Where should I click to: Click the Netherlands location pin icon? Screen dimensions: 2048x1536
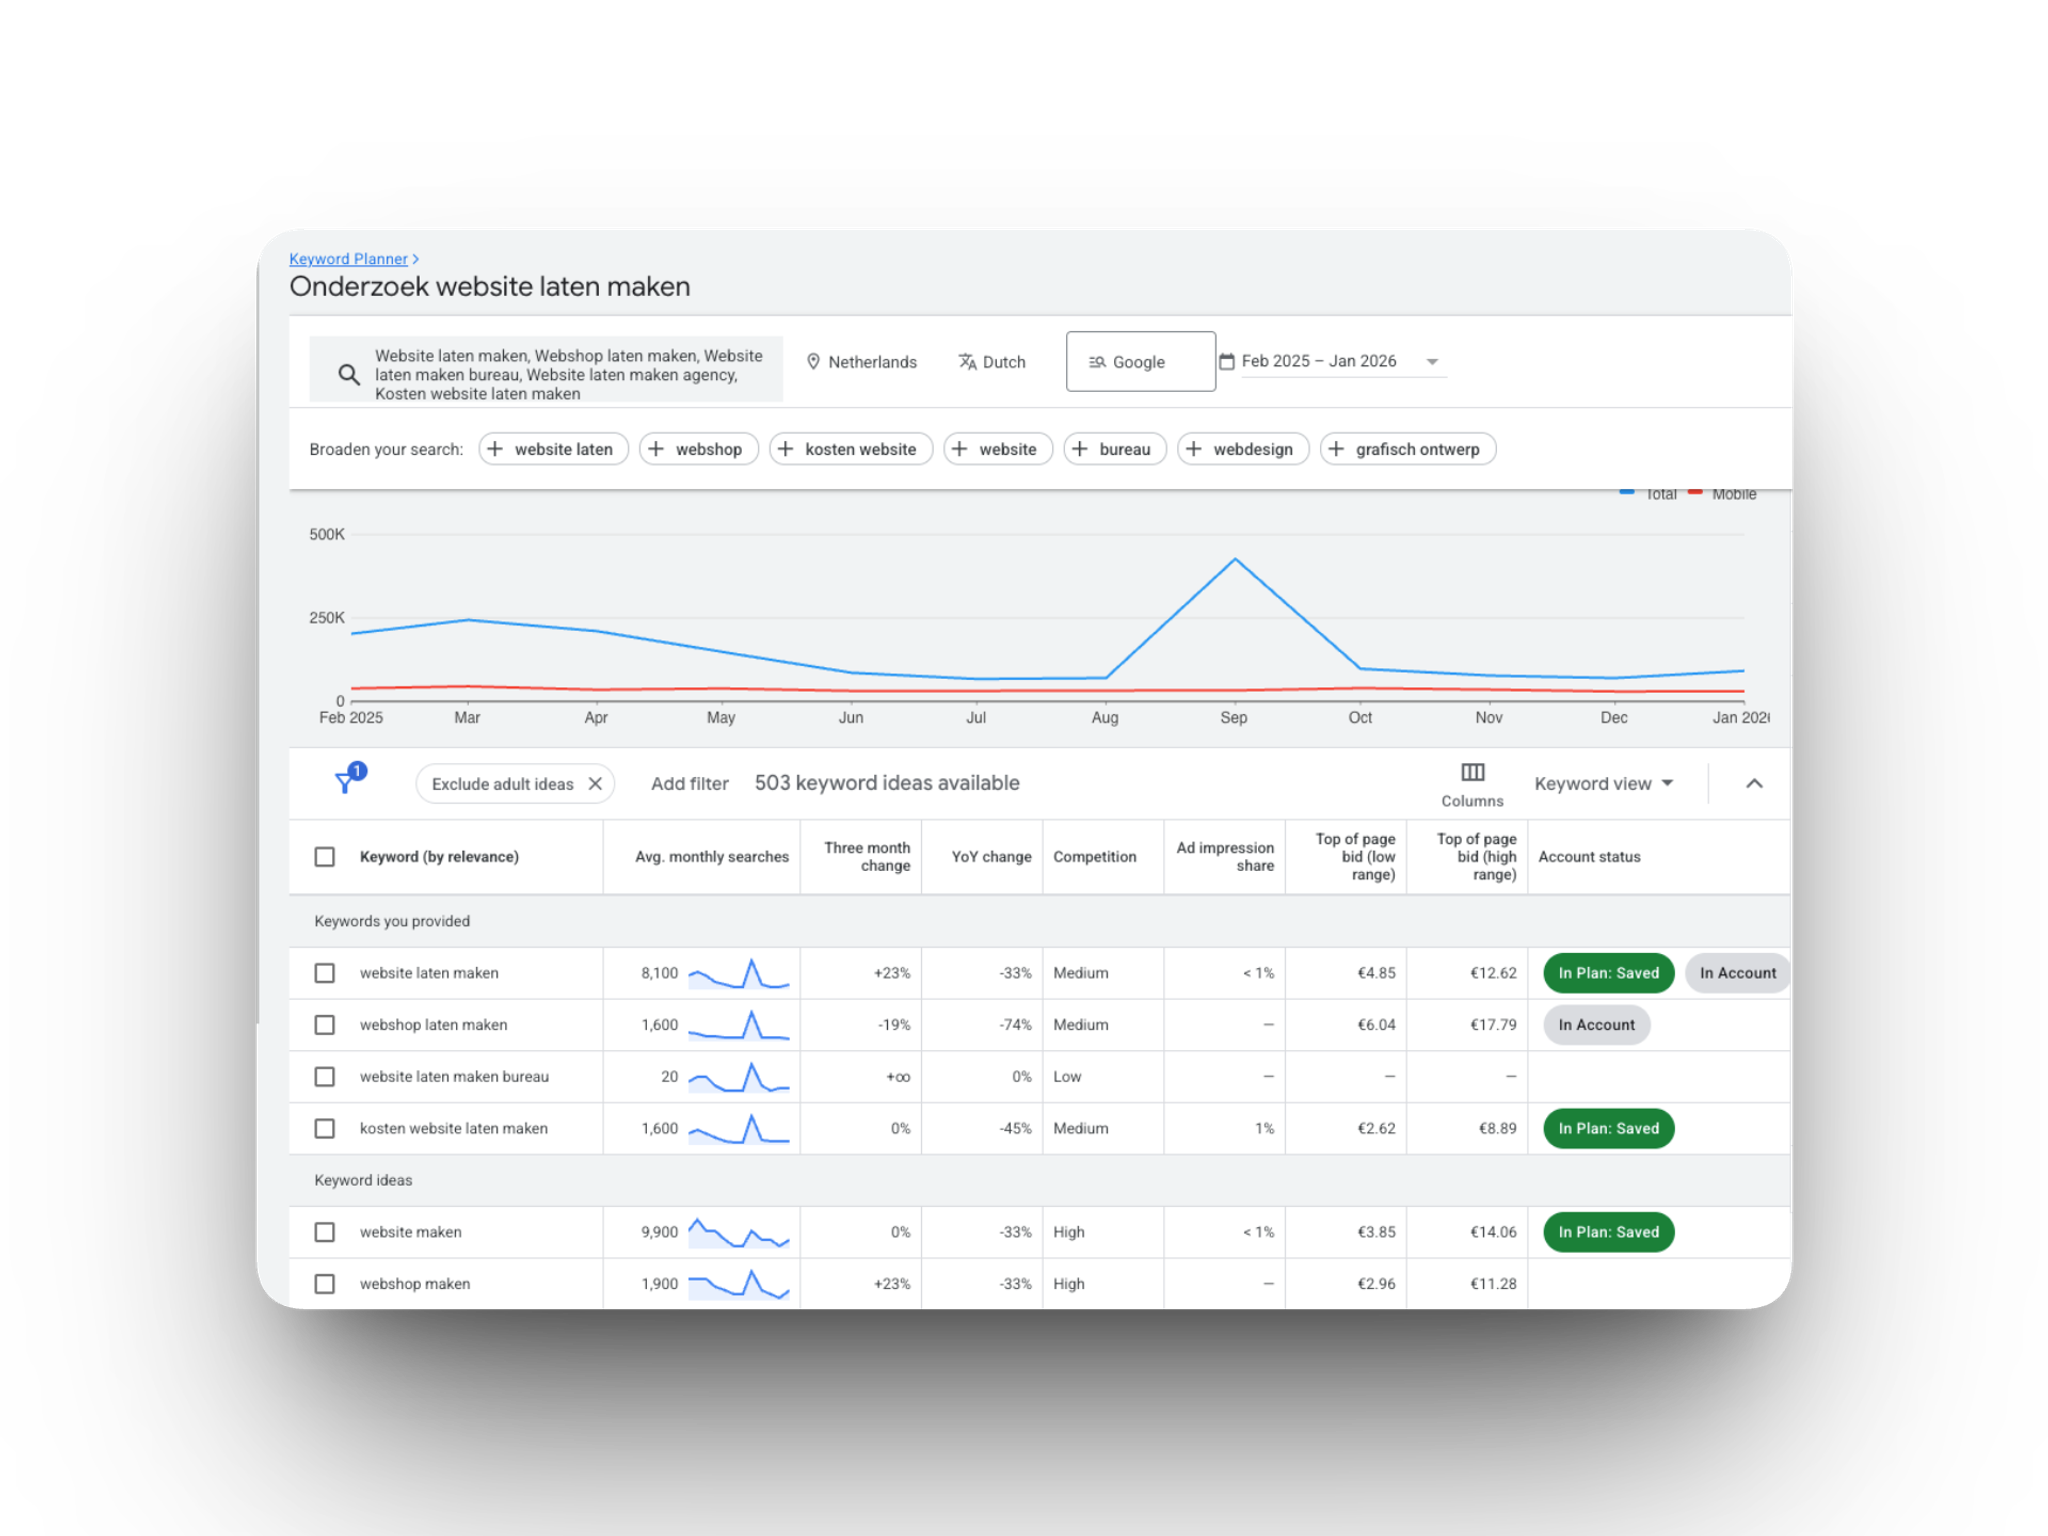click(813, 362)
